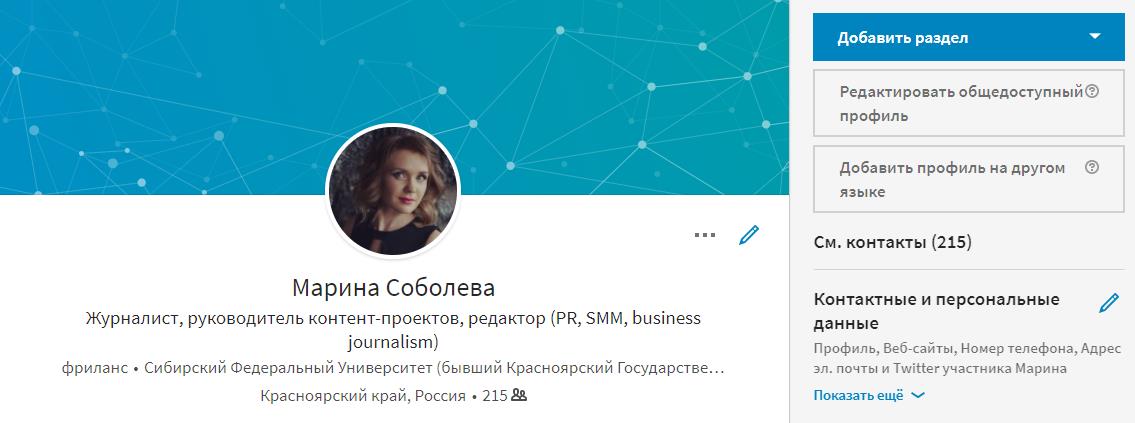This screenshot has height=423, width=1135.
Task: Select Добавить профиль на другом языке
Action: (x=969, y=179)
